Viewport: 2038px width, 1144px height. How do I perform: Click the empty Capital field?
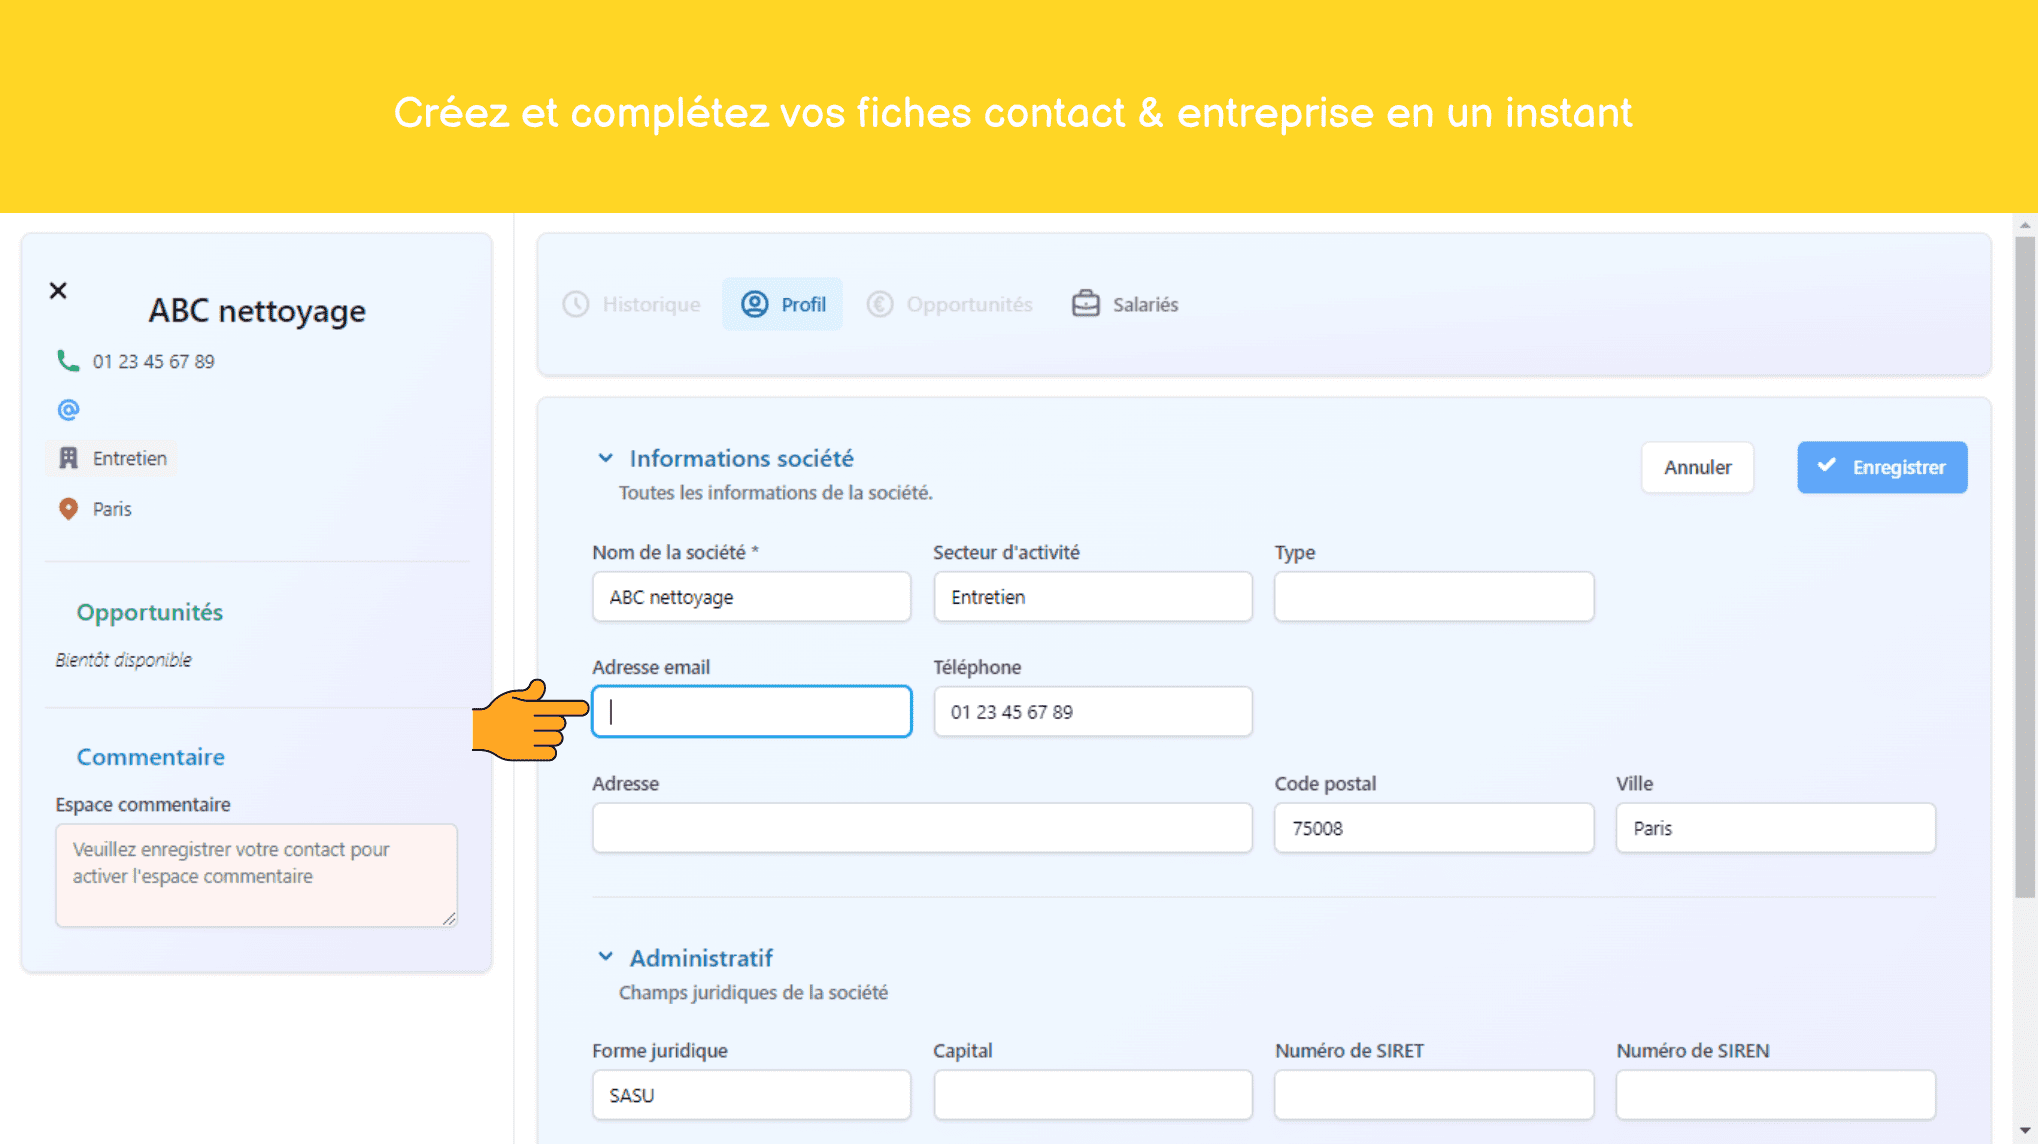point(1092,1095)
